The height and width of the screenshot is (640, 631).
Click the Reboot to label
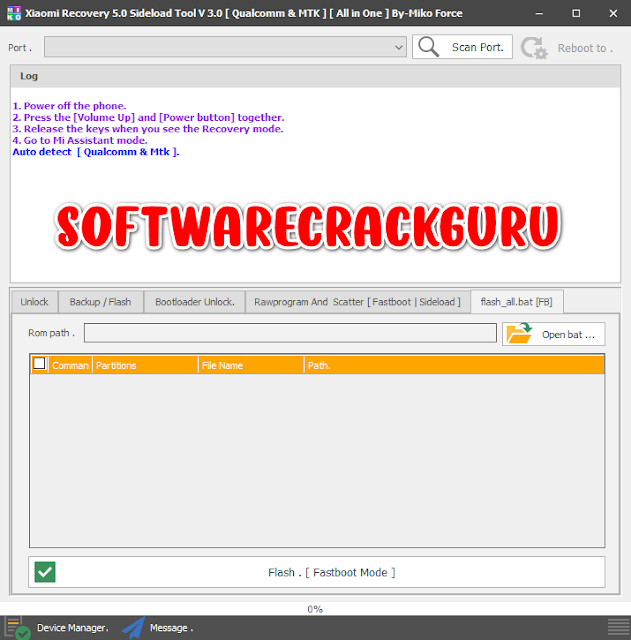[x=585, y=48]
